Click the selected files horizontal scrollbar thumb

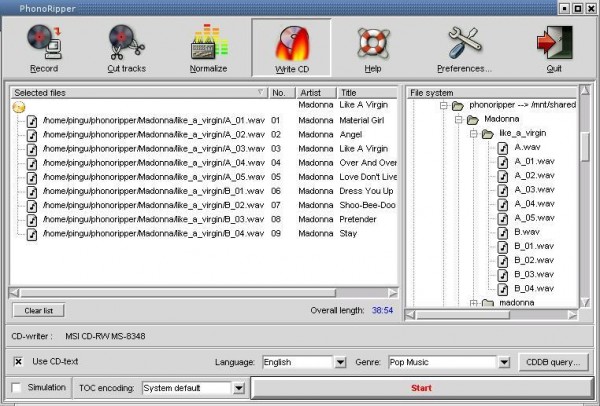click(178, 293)
